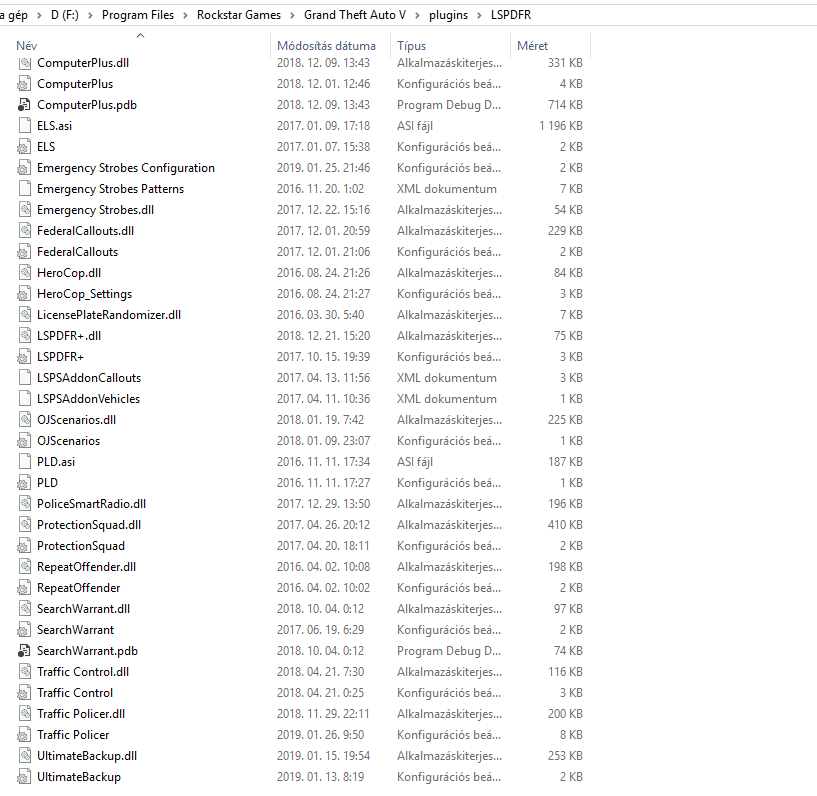This screenshot has width=817, height=796.
Task: Go to plugins breadcrumb folder
Action: 448,15
